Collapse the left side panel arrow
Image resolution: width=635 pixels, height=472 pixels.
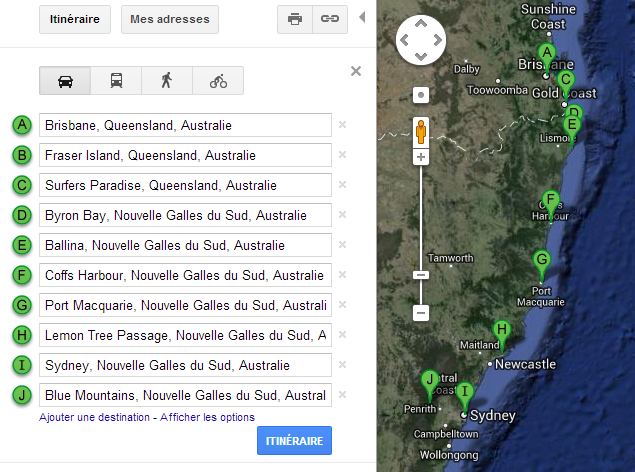coord(362,18)
